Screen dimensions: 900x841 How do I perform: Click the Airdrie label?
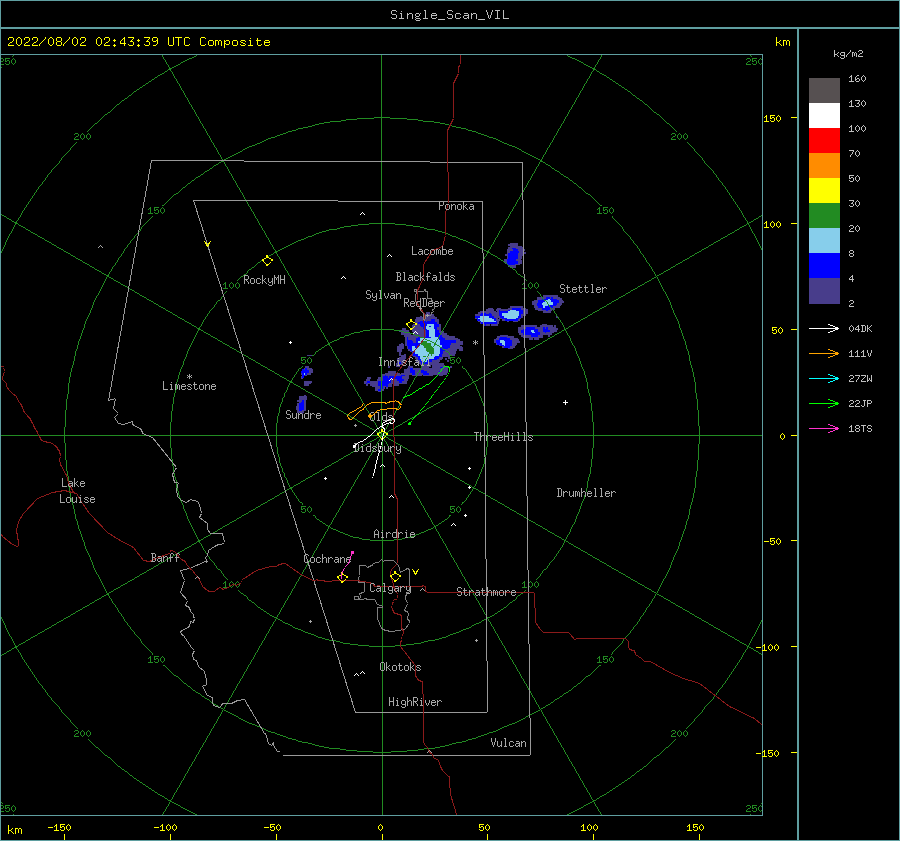394,534
